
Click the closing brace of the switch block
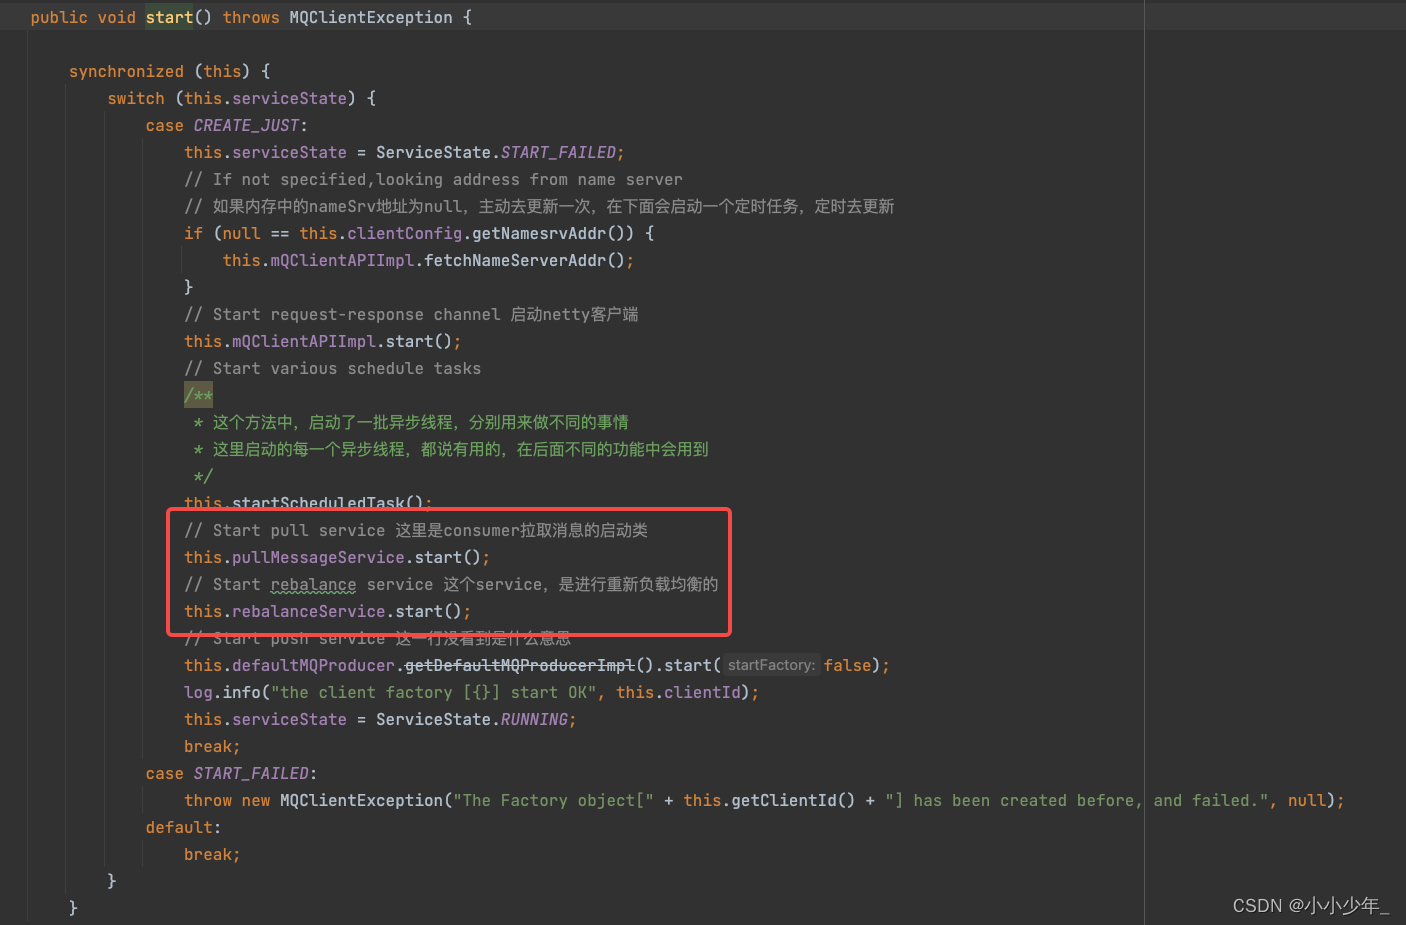111,881
